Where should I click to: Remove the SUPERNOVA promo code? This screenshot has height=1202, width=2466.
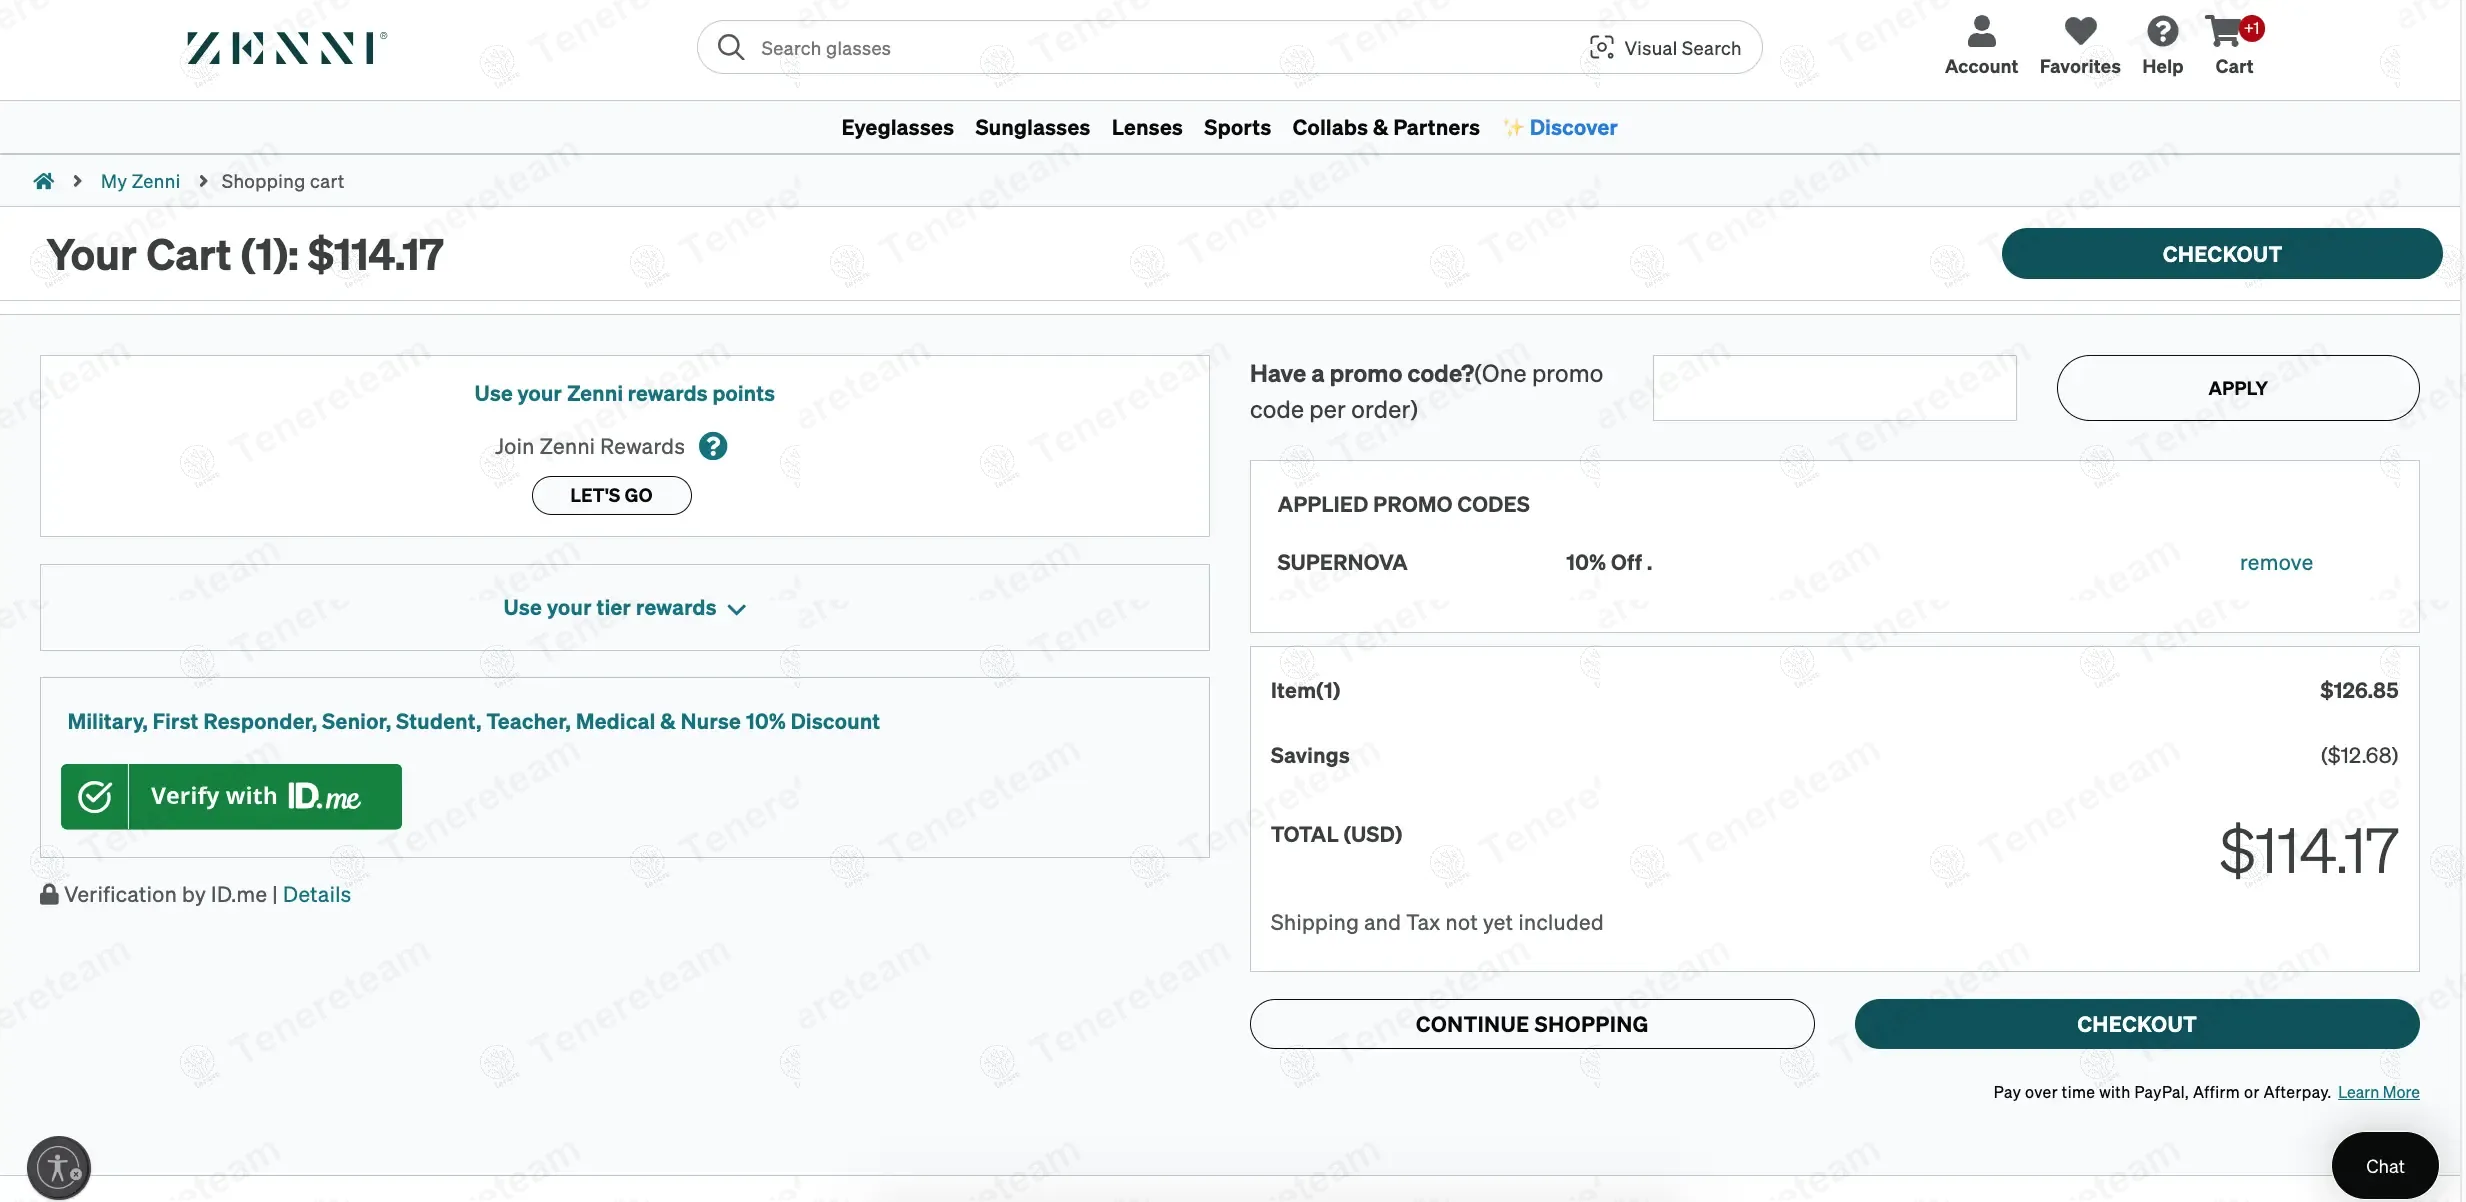(x=2276, y=563)
